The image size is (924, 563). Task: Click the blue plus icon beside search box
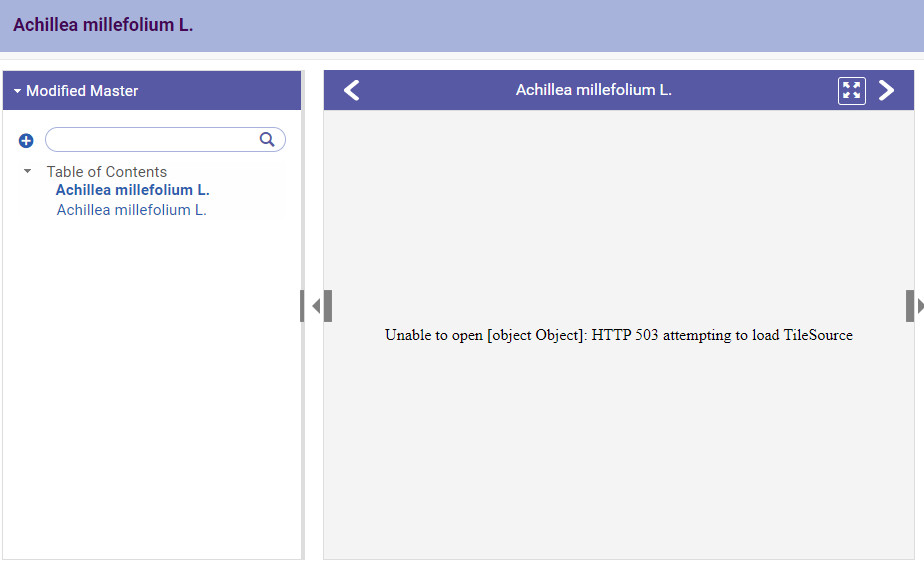pyautogui.click(x=26, y=140)
